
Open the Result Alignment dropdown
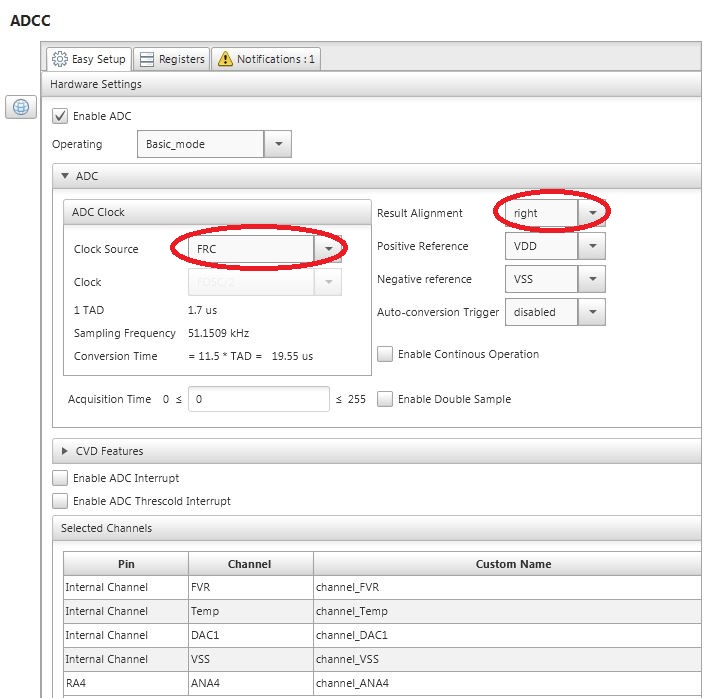click(x=593, y=213)
